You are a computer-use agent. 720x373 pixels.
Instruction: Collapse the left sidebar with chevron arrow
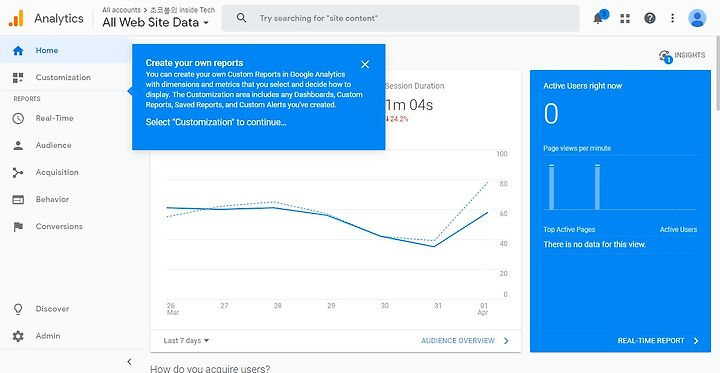tap(129, 362)
